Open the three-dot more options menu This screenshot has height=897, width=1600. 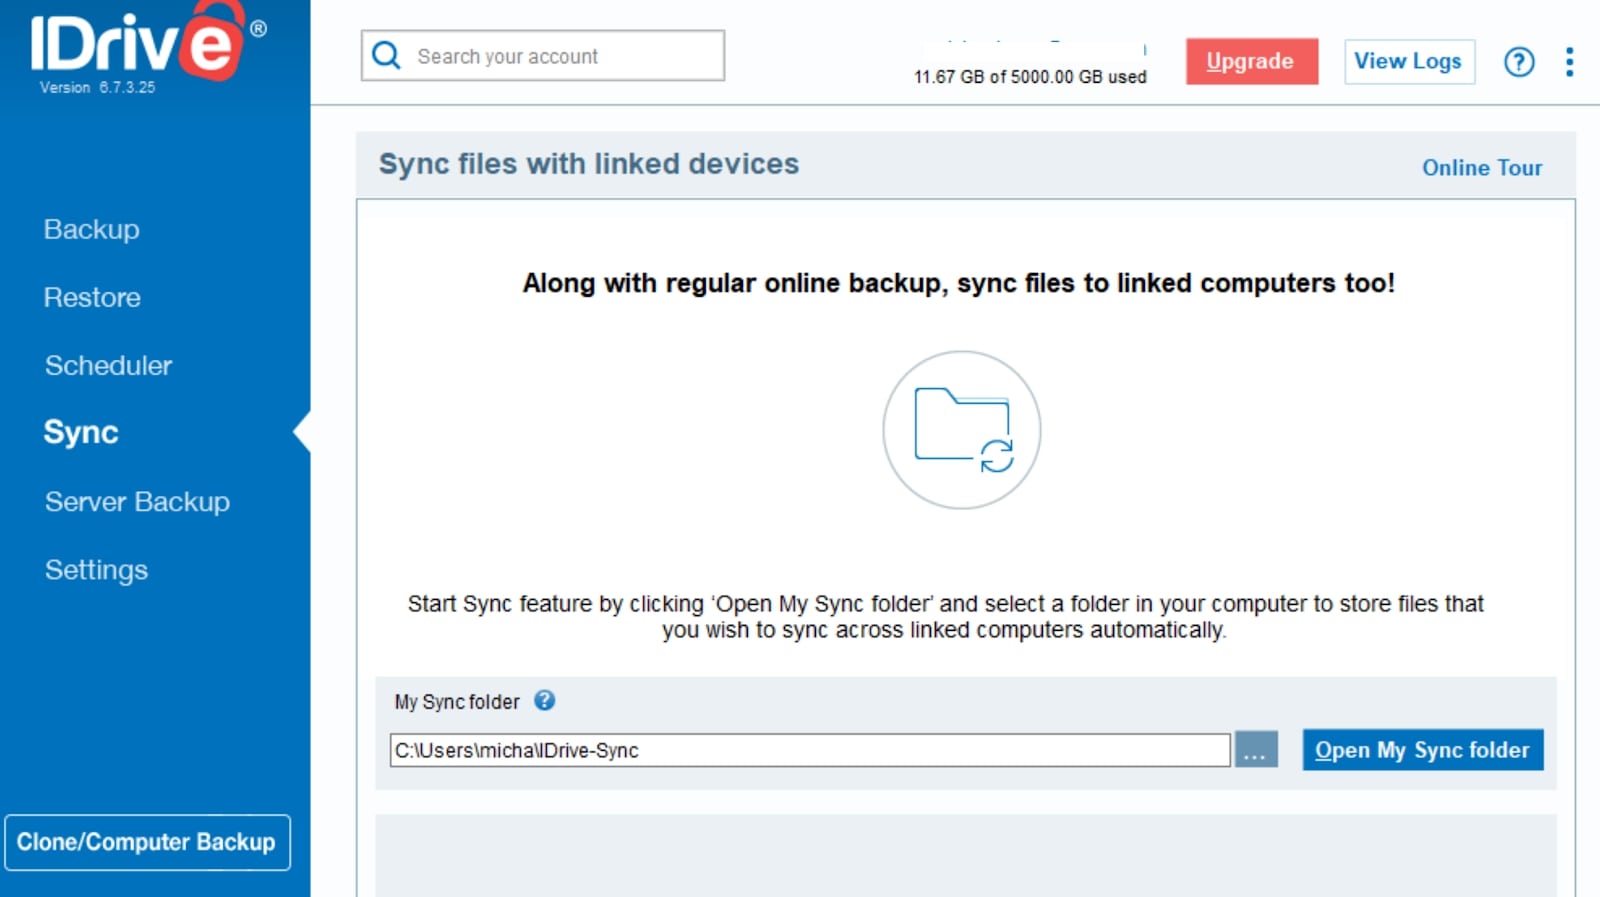coord(1569,62)
